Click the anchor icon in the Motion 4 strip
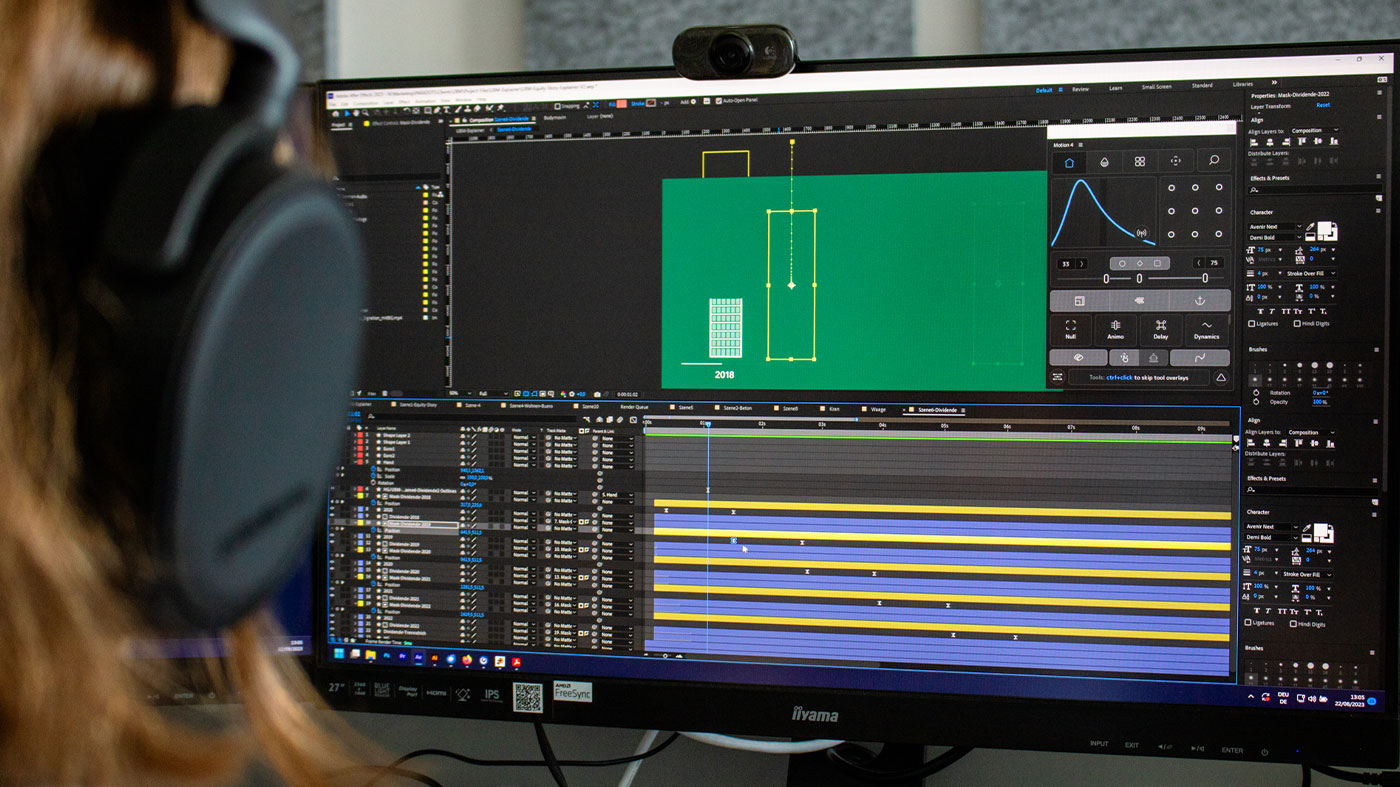 coord(1201,300)
